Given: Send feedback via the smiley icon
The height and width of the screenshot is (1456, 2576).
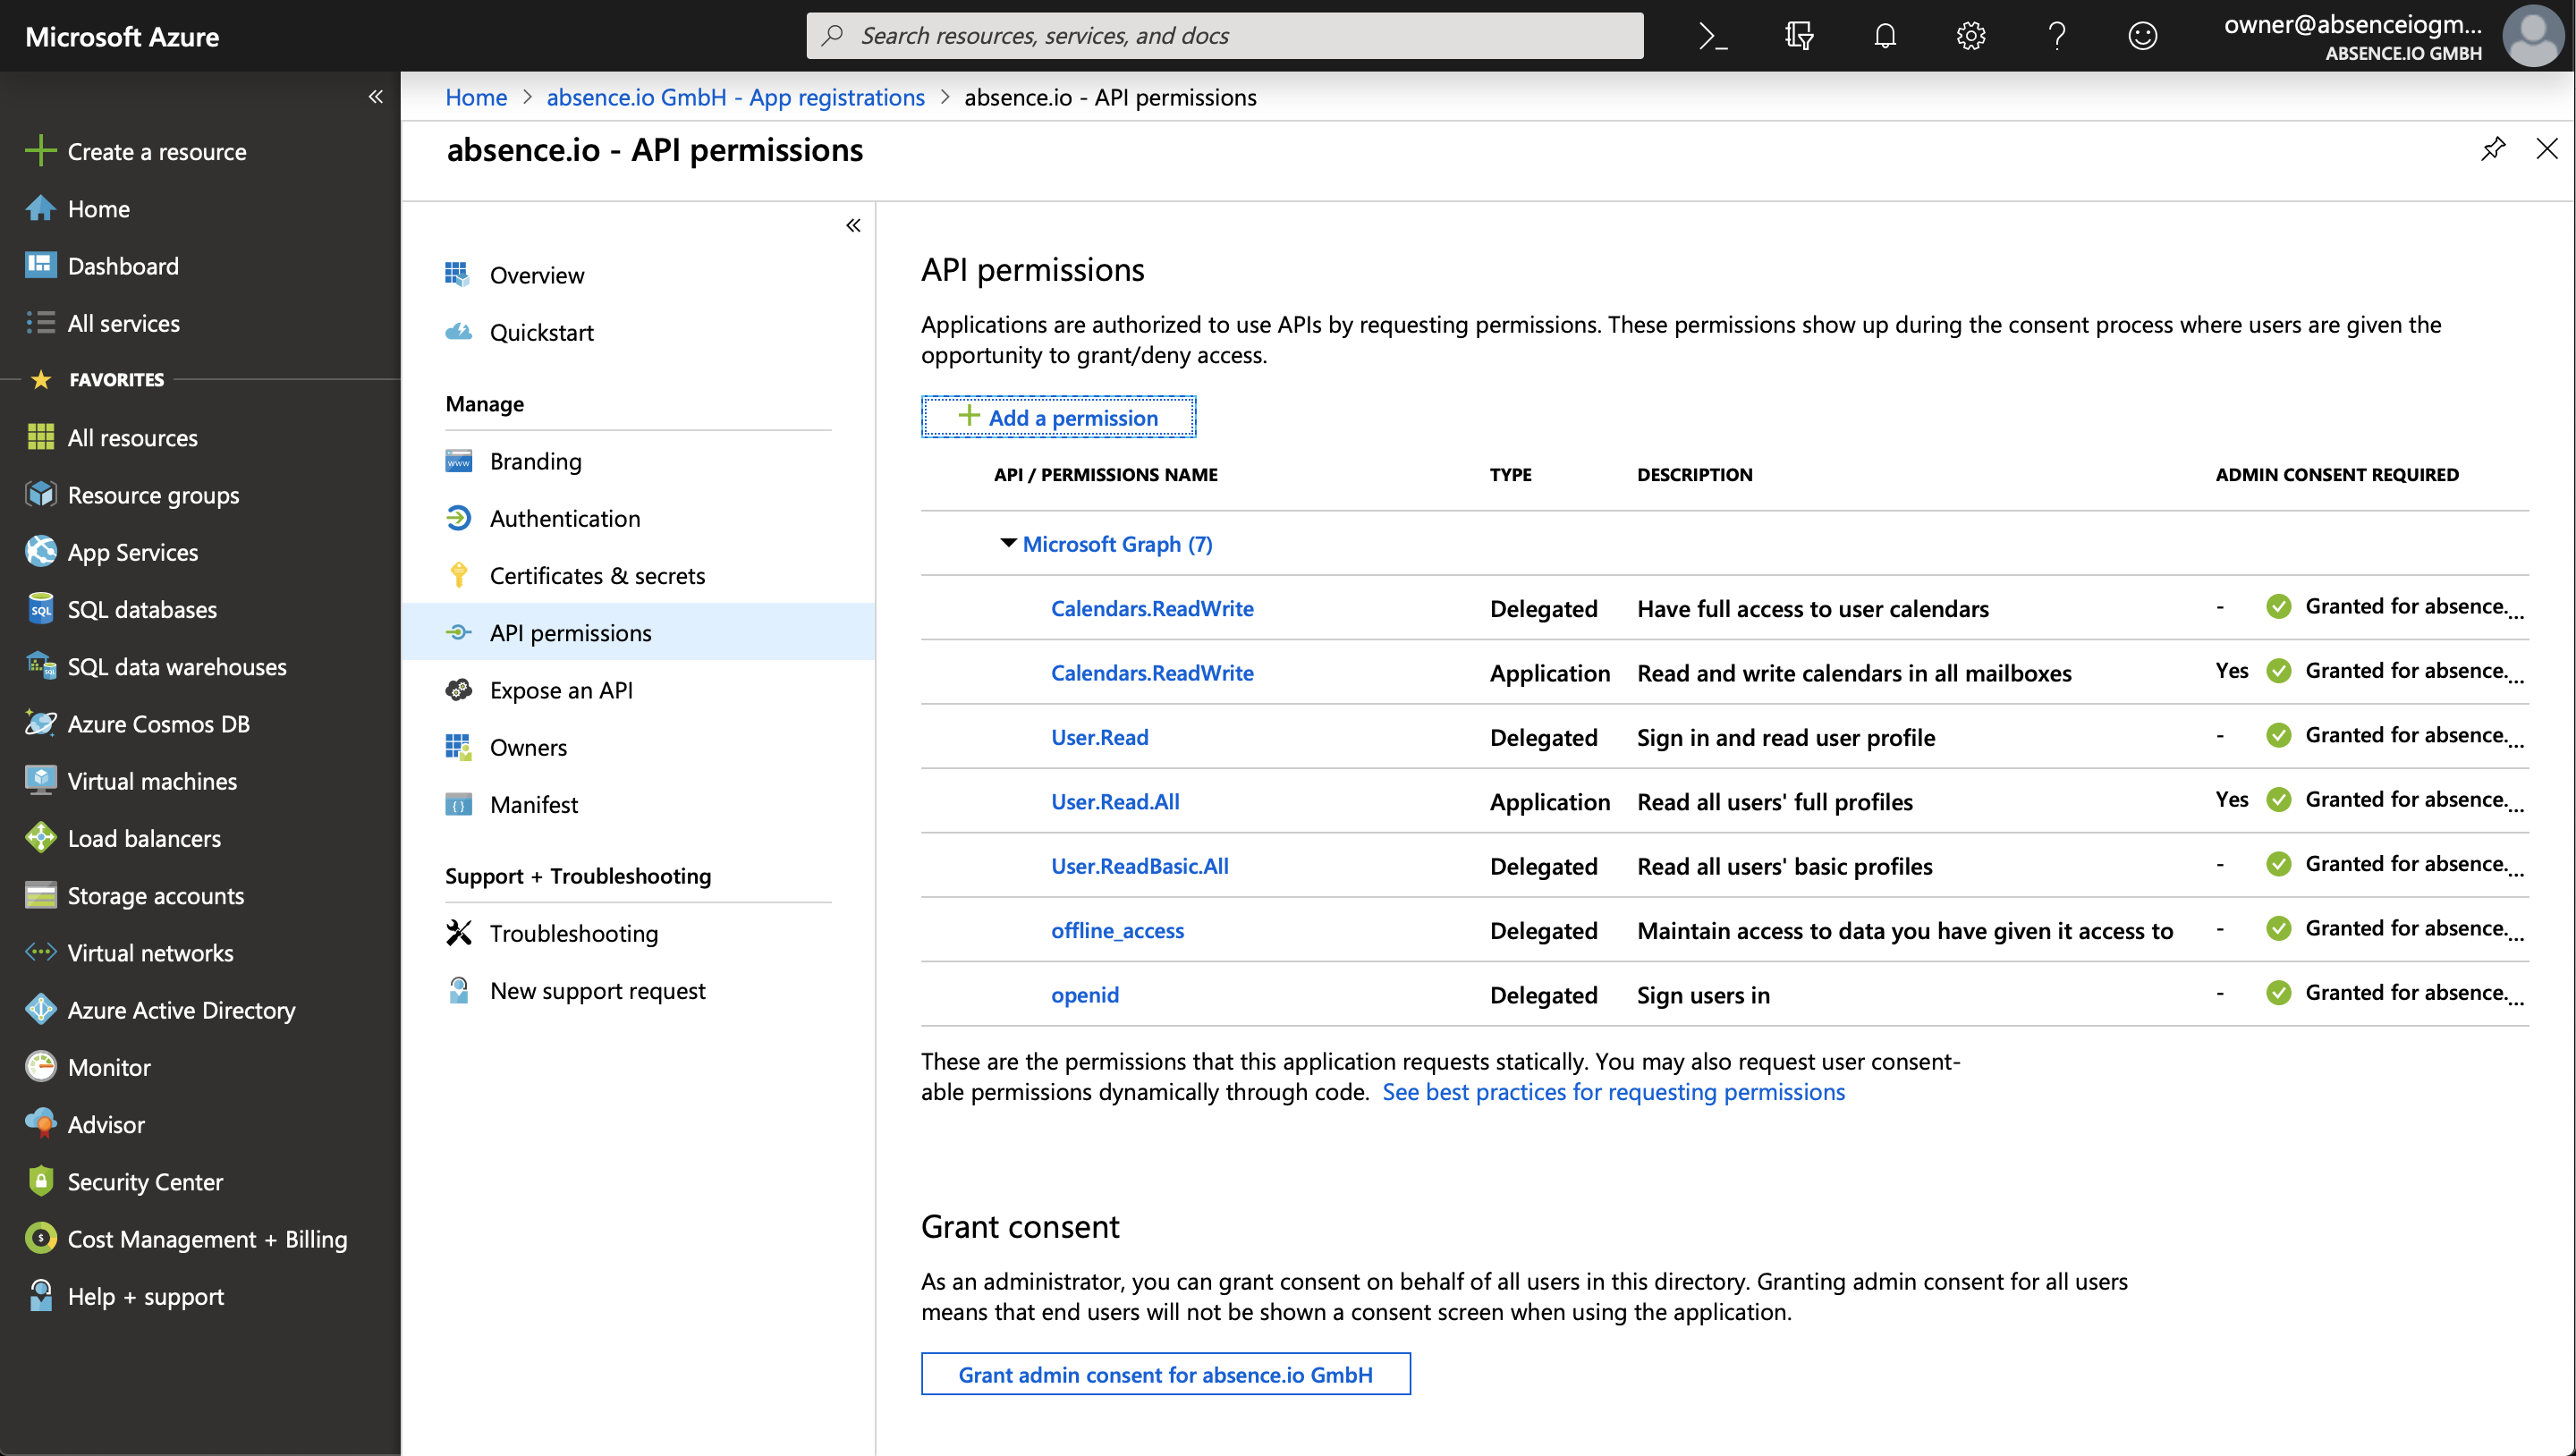Looking at the screenshot, I should tap(2142, 35).
